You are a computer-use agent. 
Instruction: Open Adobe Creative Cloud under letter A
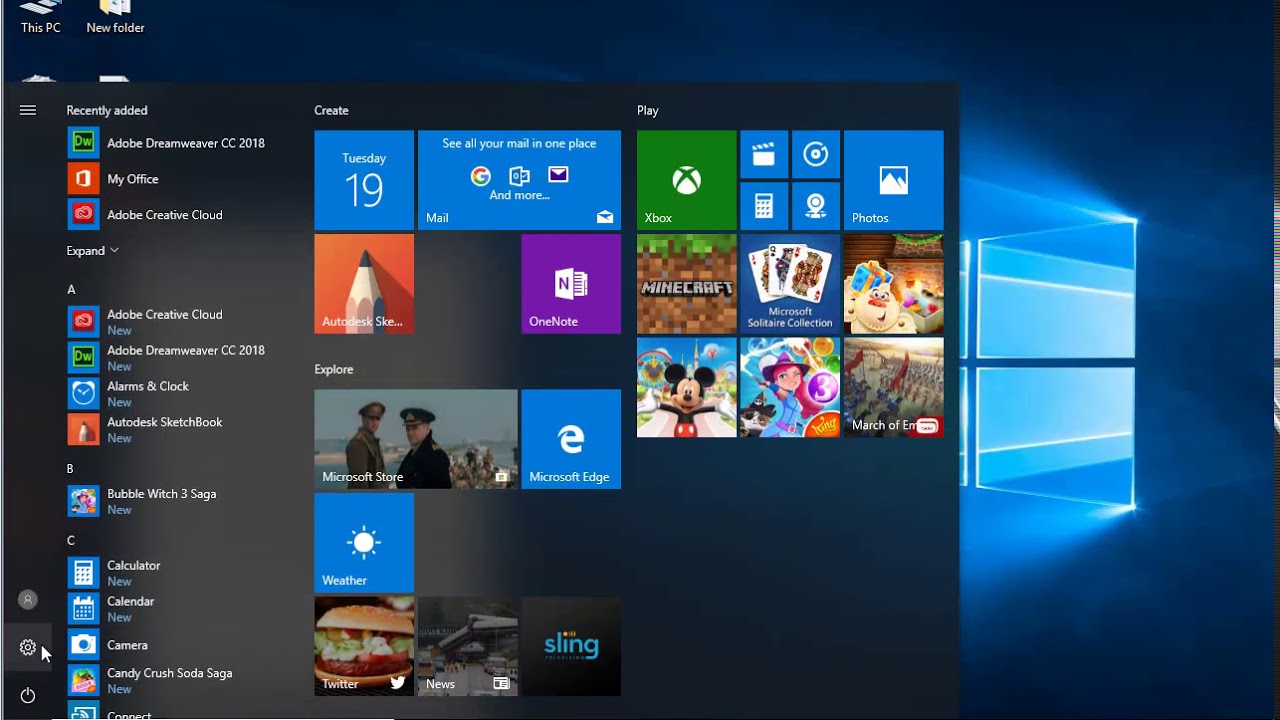coord(180,322)
